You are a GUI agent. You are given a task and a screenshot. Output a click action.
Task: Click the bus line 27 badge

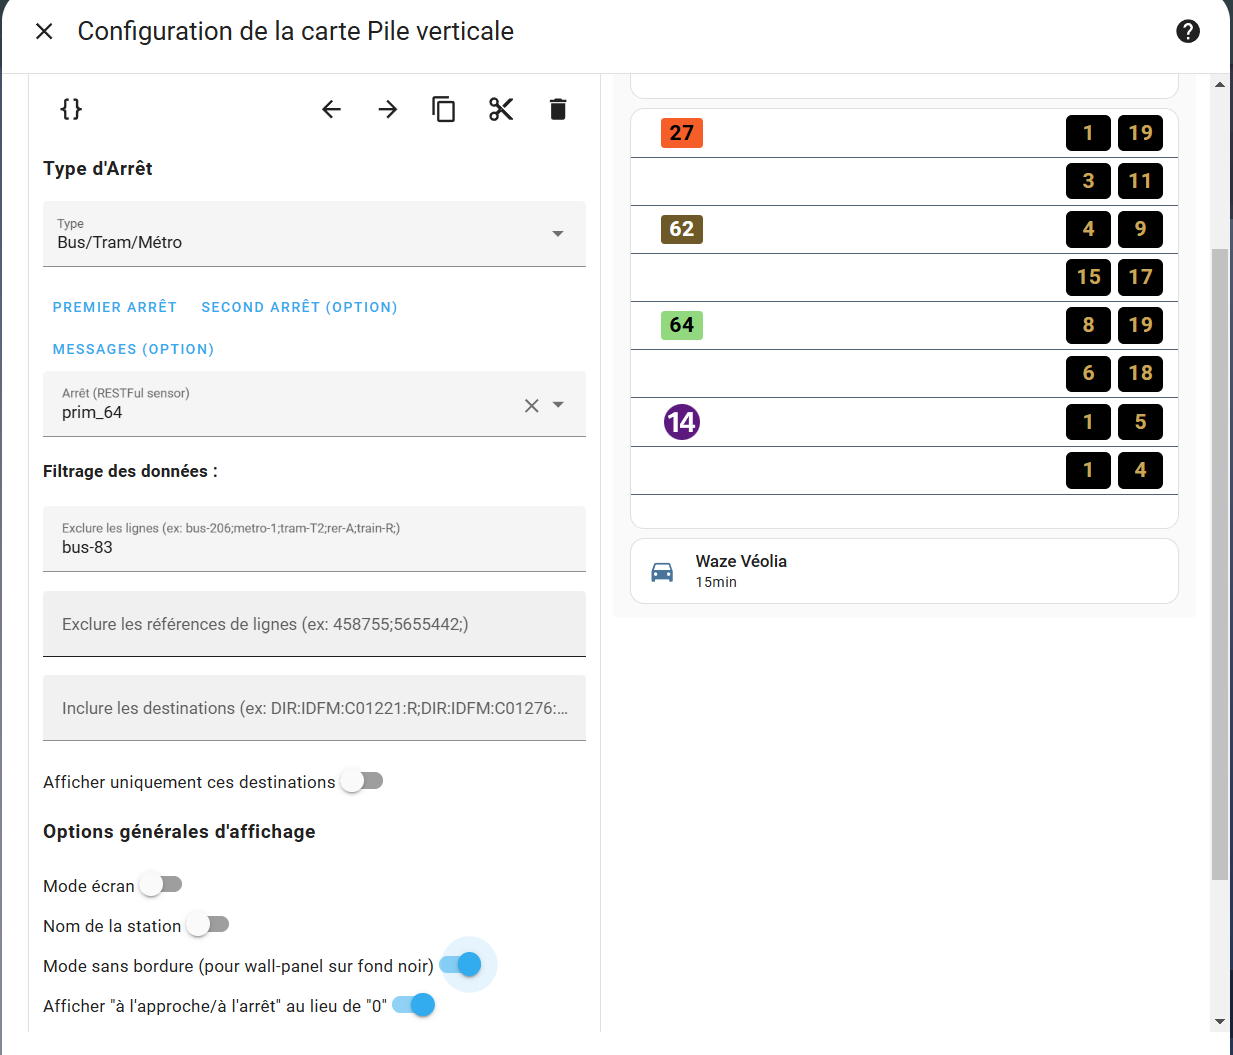point(681,133)
